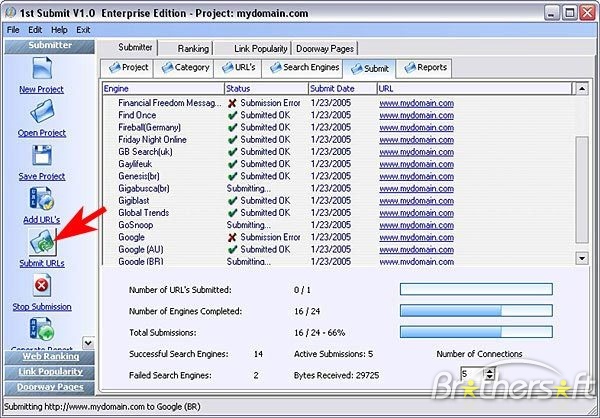Switch to the Doorway Pages tab
The width and height of the screenshot is (600, 418).
[x=325, y=49]
